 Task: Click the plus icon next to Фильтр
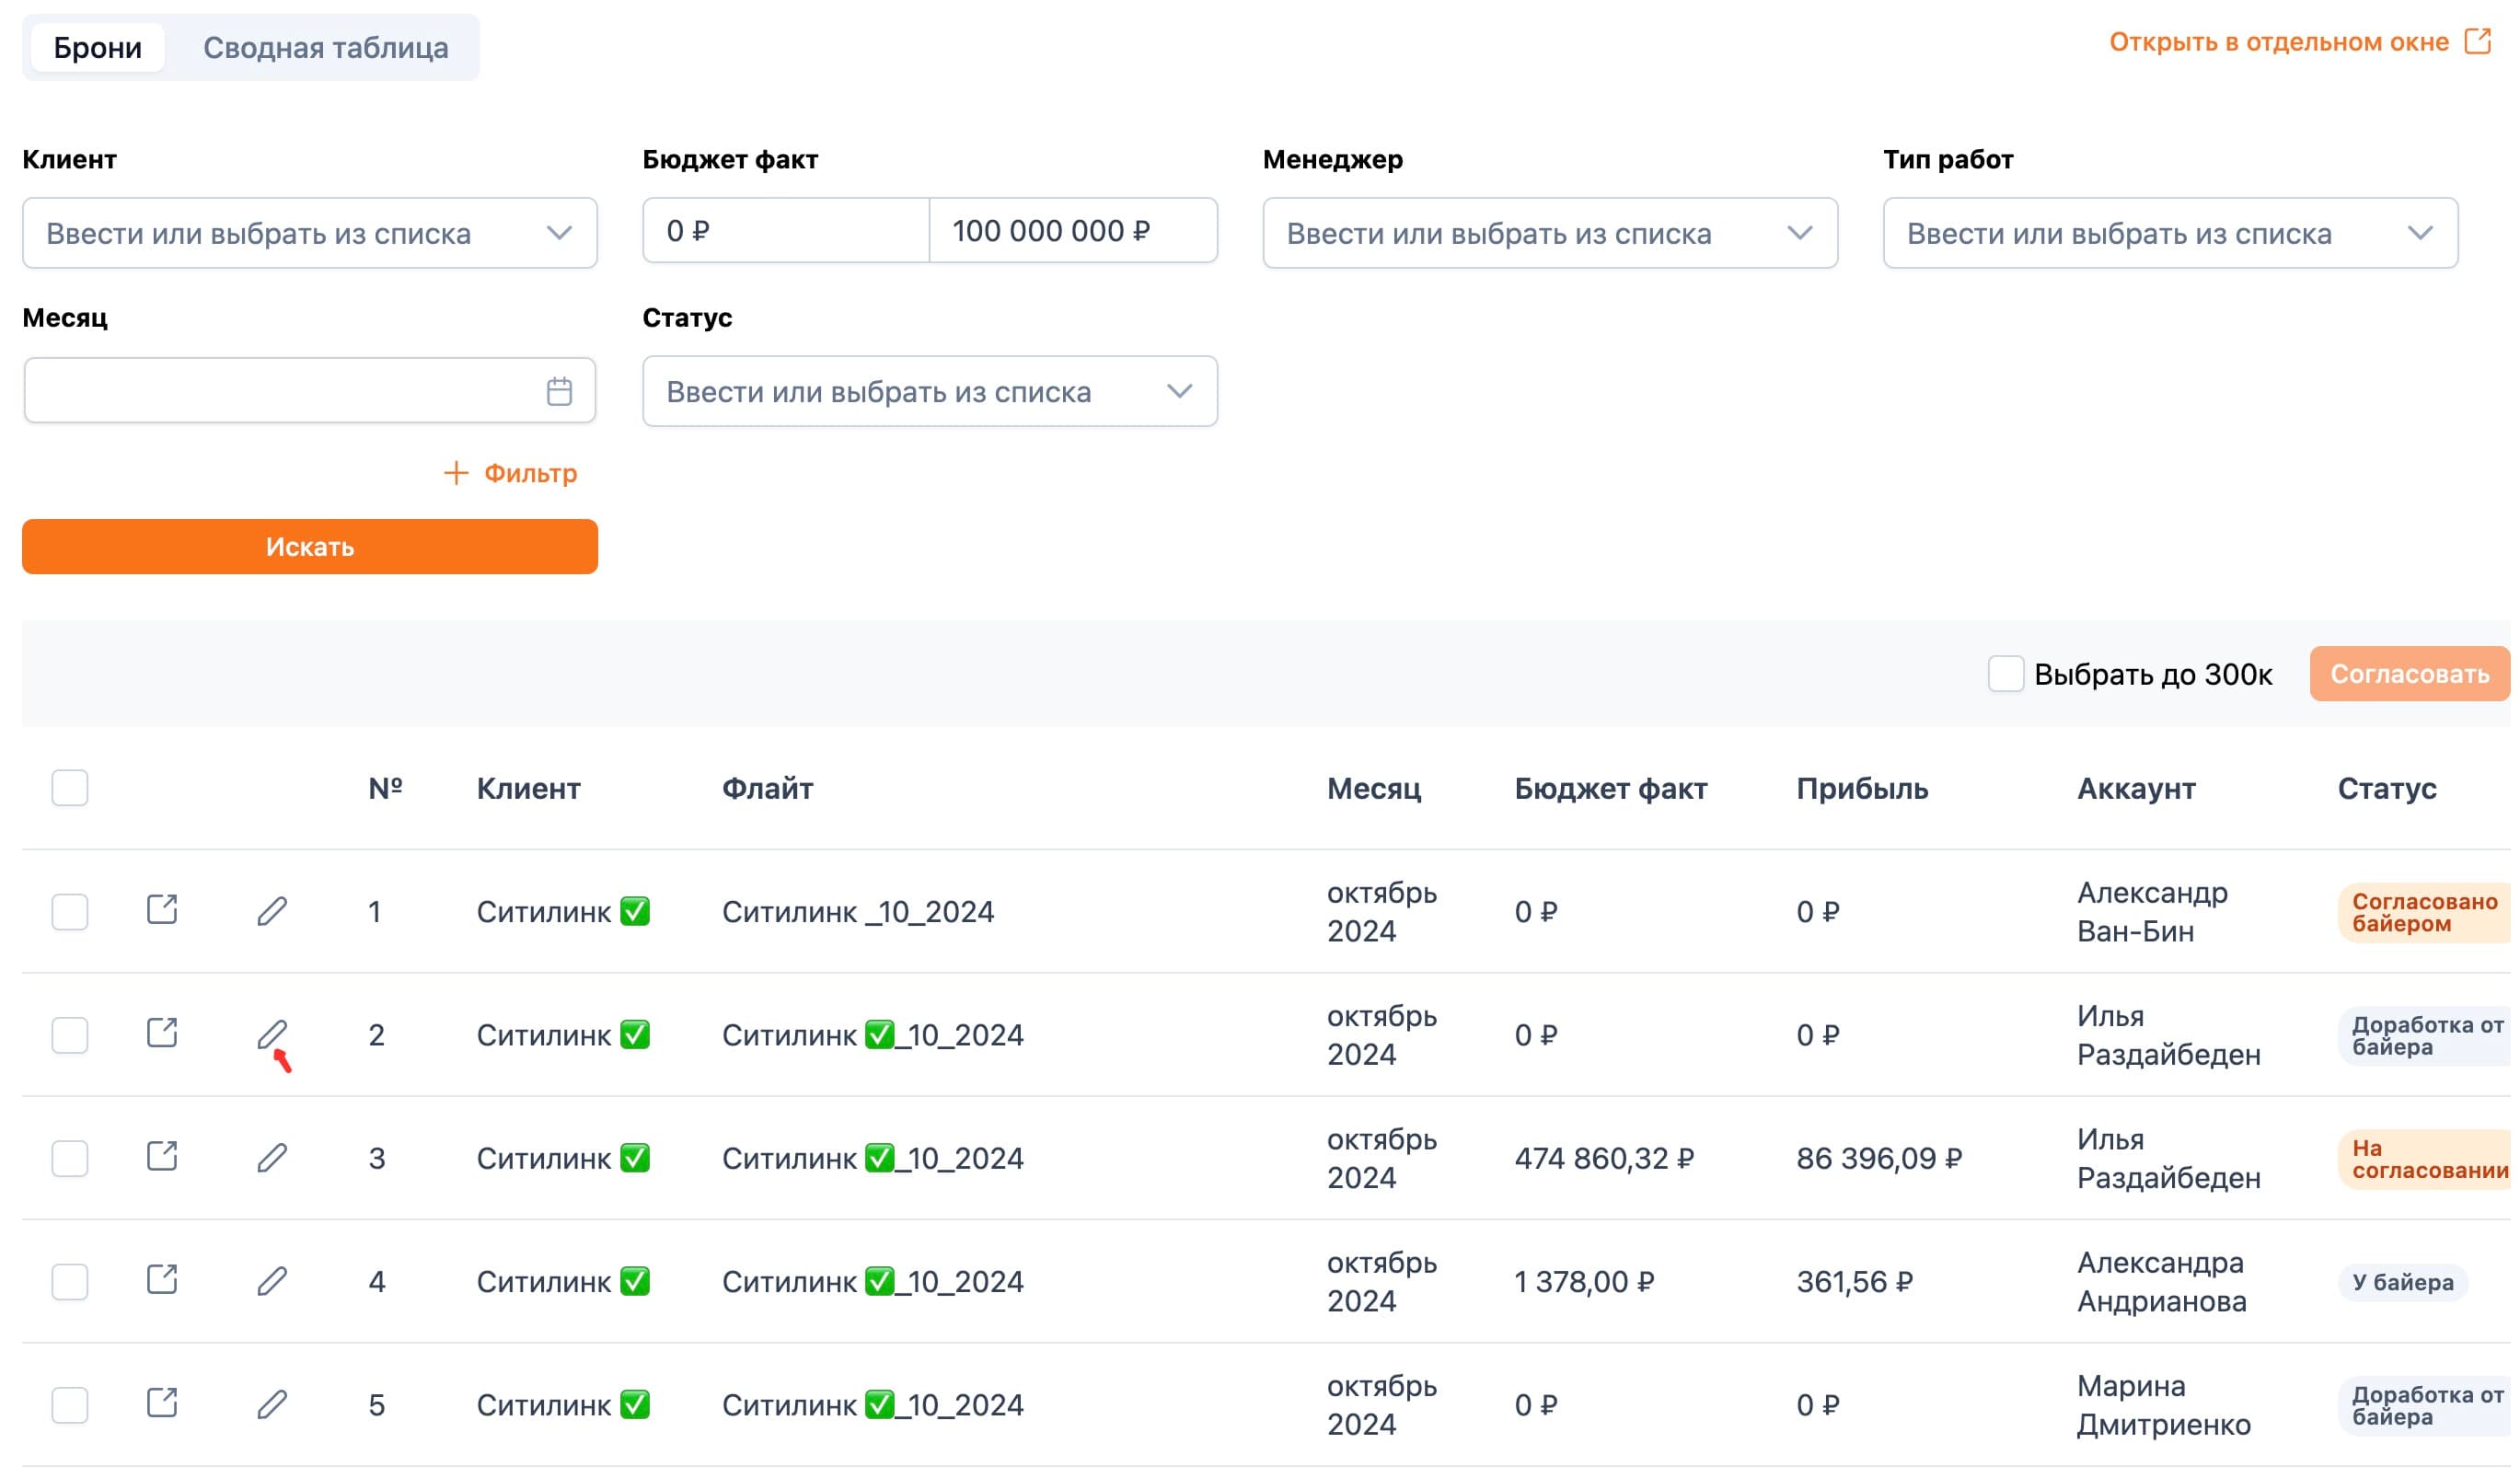(x=456, y=473)
